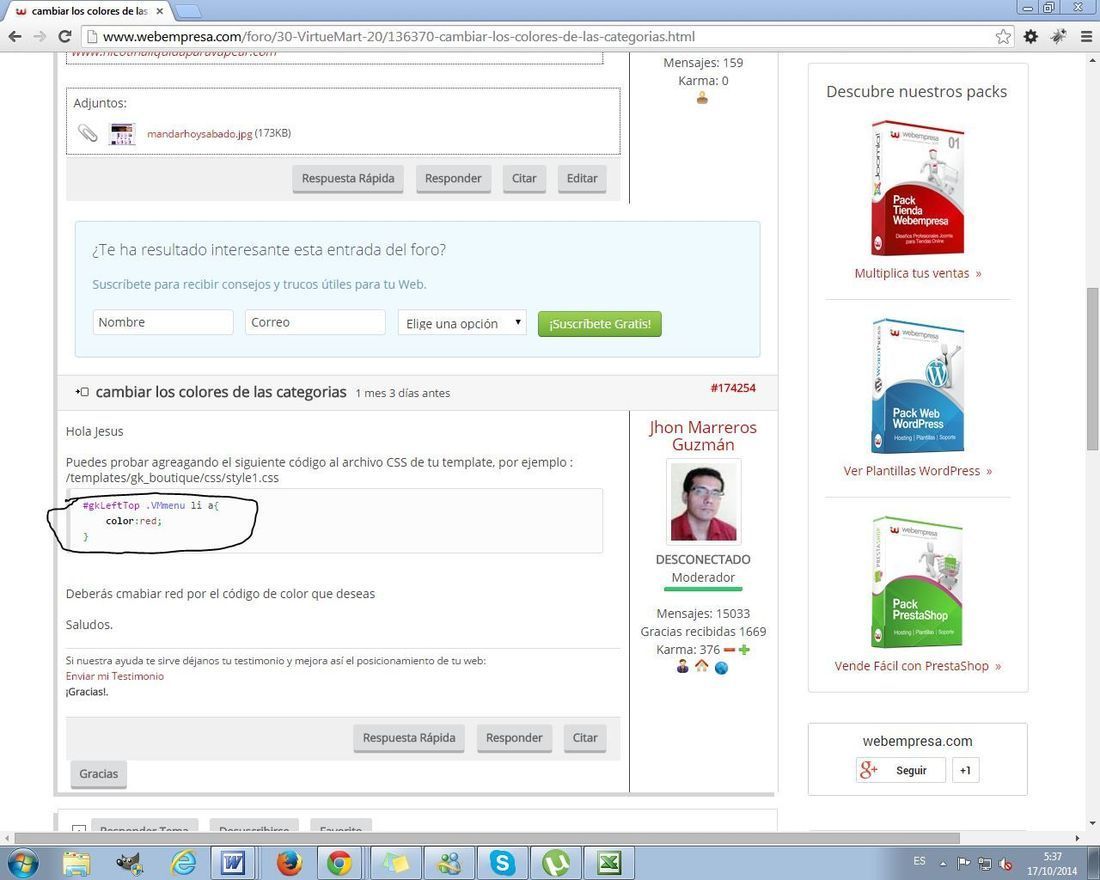This screenshot has height=880, width=1100.
Task: Open Chrome's hamburger menu
Action: [1085, 36]
